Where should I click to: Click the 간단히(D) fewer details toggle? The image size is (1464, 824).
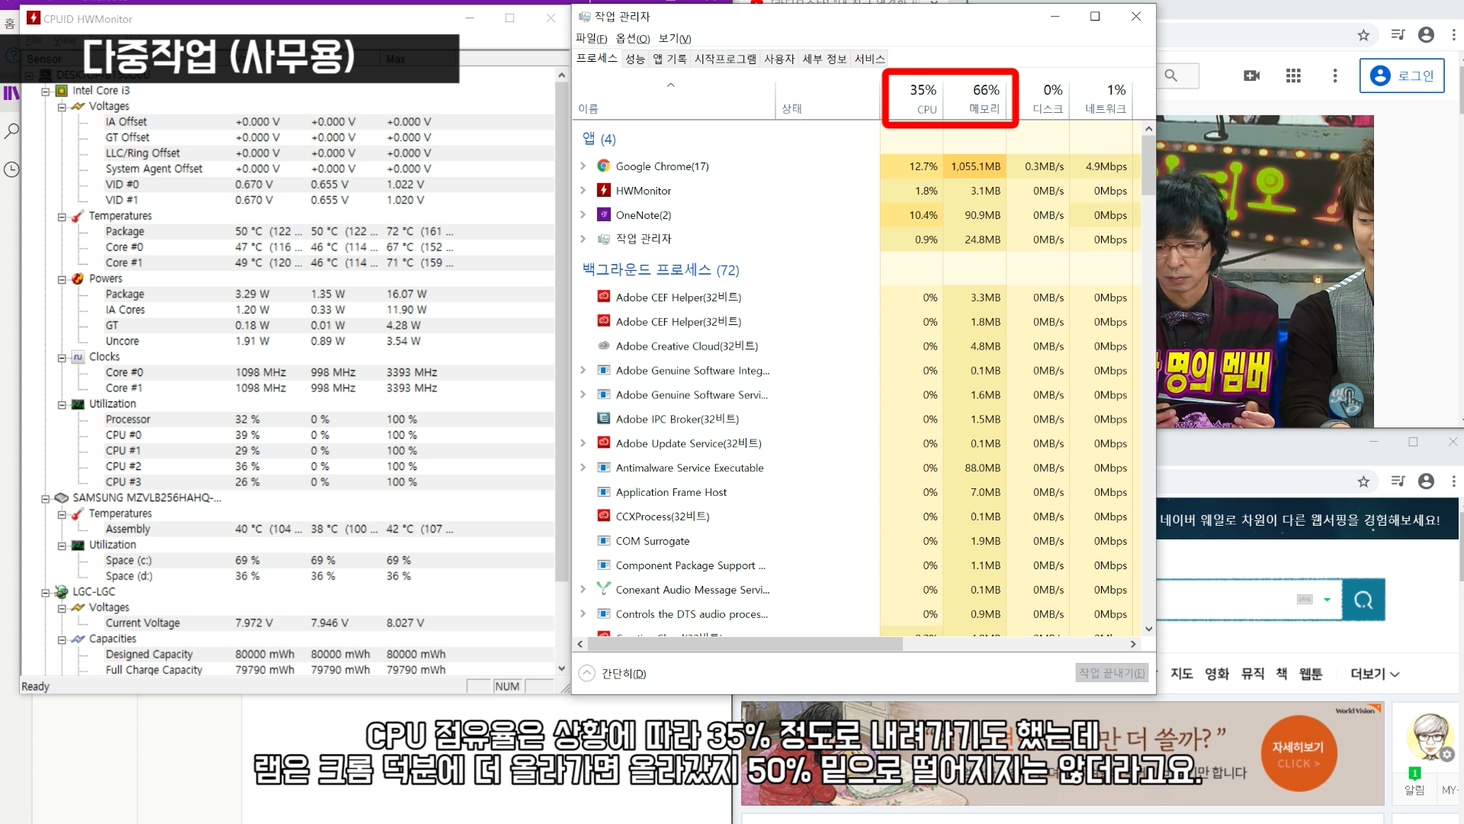[x=613, y=673]
